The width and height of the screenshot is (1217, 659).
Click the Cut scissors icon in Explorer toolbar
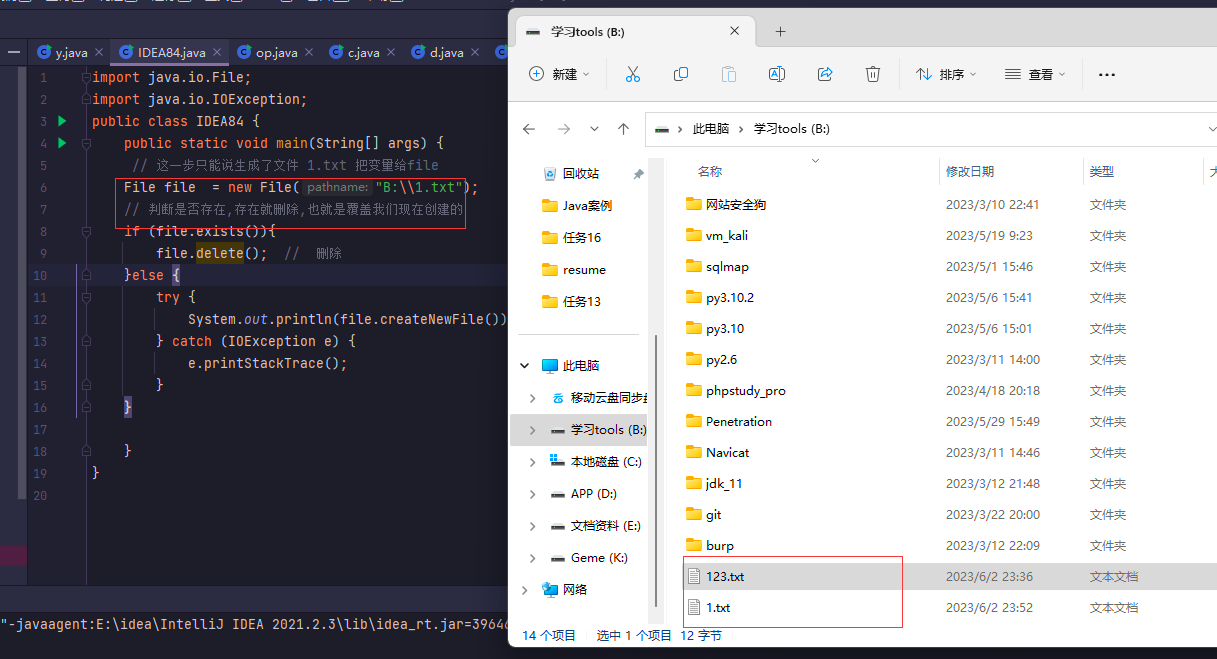point(632,74)
